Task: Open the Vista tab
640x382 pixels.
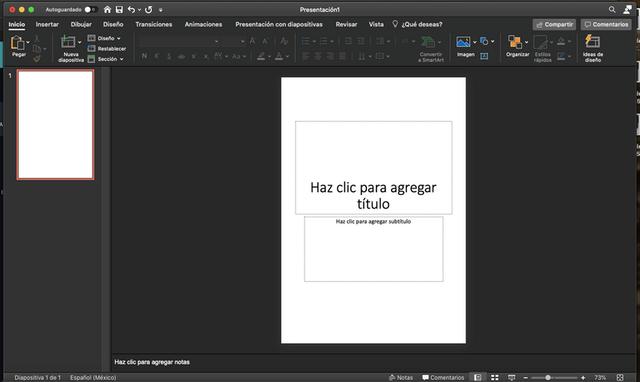Action: coord(376,24)
